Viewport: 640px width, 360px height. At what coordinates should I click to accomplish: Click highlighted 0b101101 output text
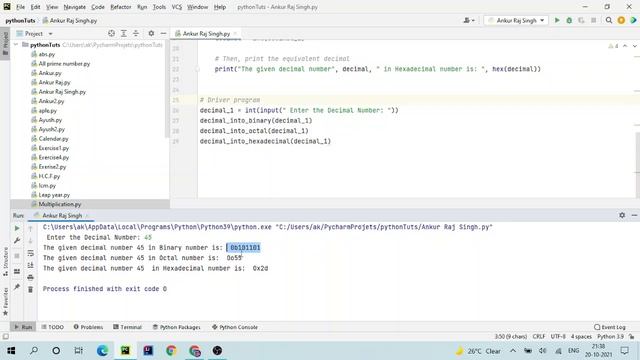pos(244,248)
